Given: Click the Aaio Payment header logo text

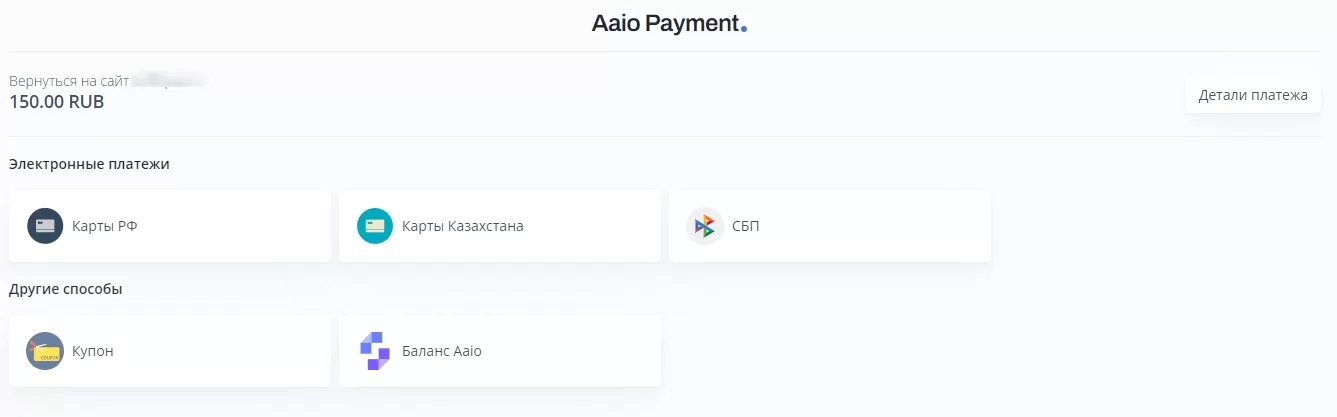Looking at the screenshot, I should pyautogui.click(x=665, y=23).
